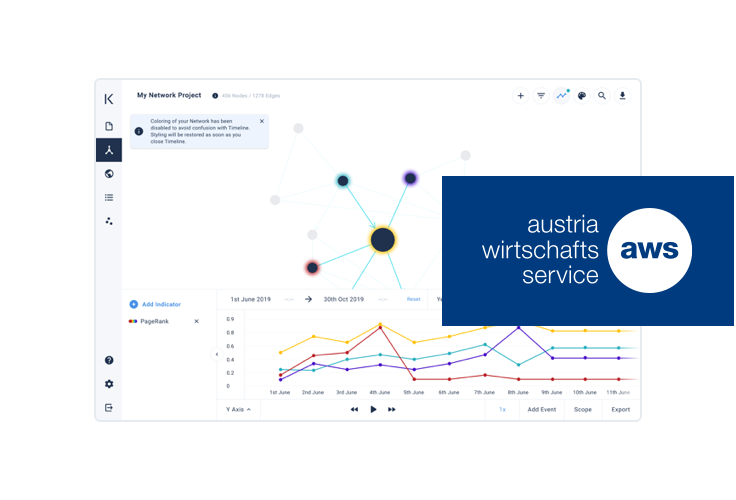Remove the PageRank indicator
736x500 pixels.
click(196, 322)
